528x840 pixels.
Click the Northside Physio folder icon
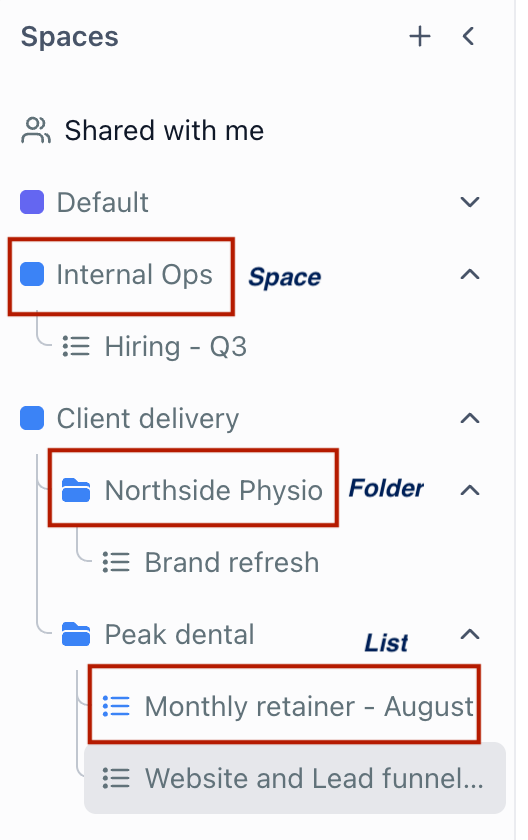tap(76, 490)
